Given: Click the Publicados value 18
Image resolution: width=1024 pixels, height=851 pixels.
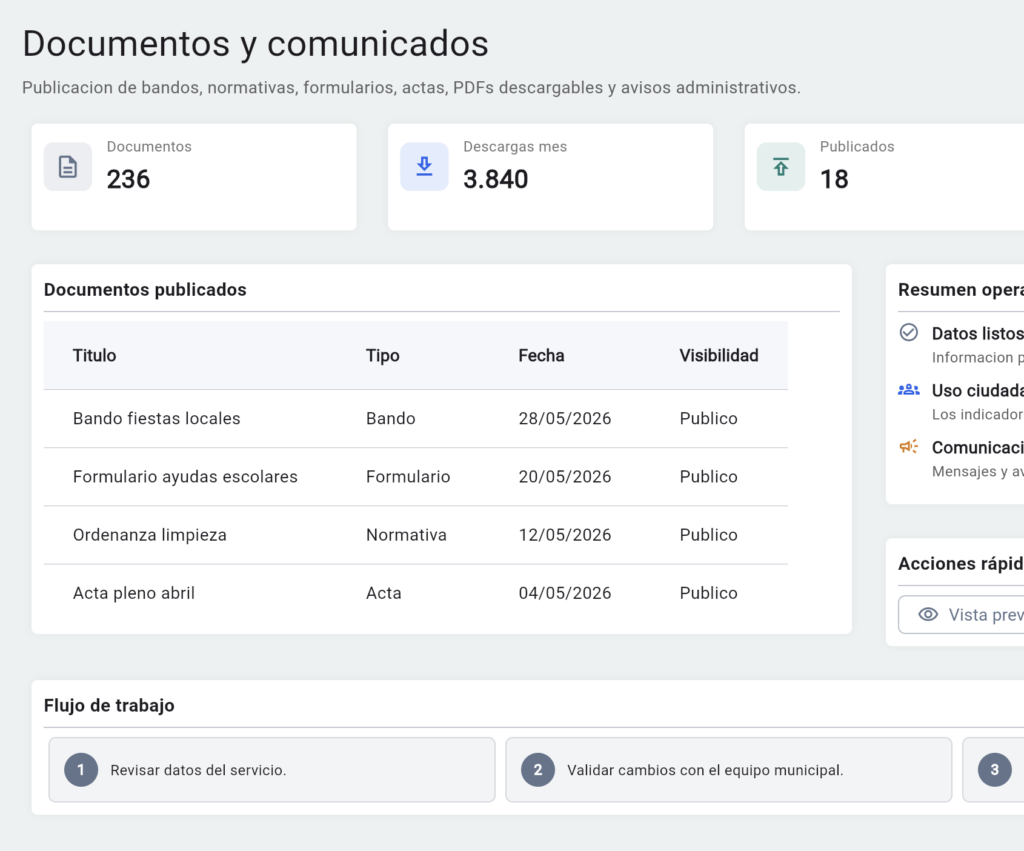Looking at the screenshot, I should 834,179.
